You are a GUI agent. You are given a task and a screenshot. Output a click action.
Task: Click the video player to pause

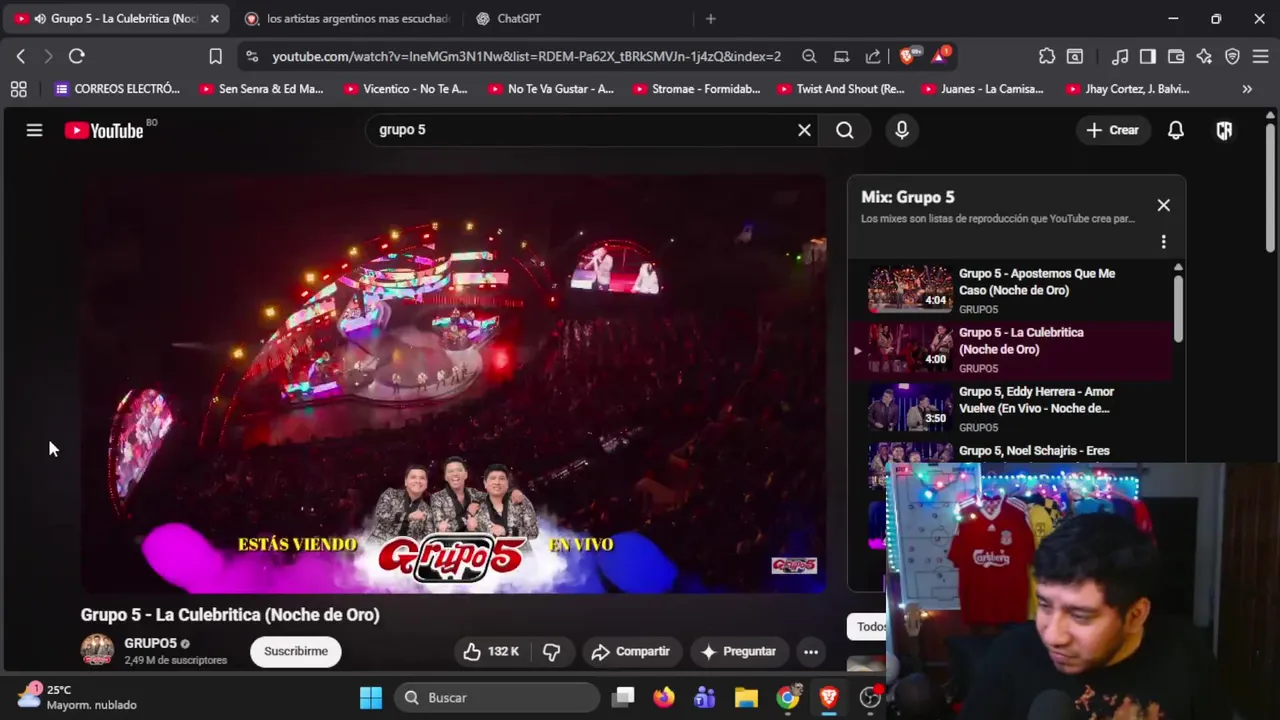(x=453, y=384)
